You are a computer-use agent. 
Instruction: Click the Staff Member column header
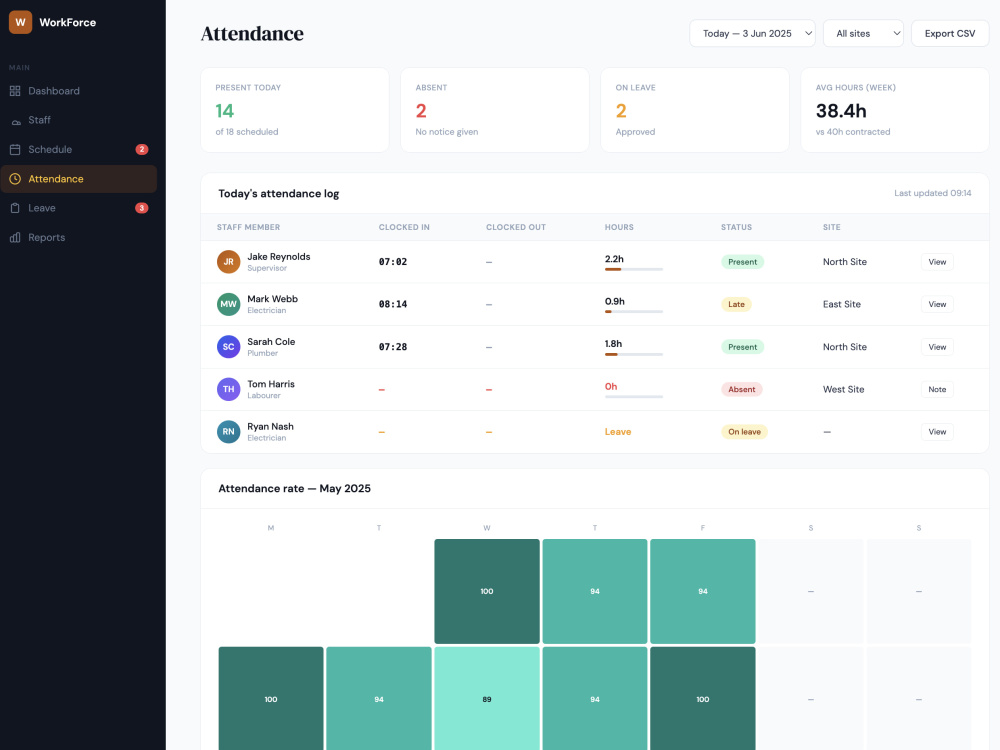click(x=248, y=227)
